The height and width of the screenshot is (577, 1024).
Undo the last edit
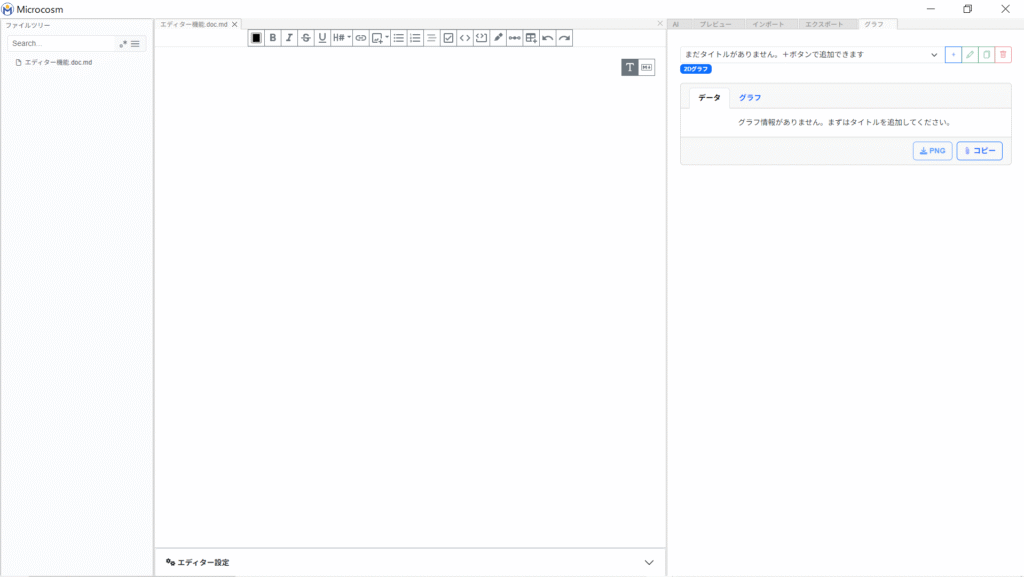[548, 38]
